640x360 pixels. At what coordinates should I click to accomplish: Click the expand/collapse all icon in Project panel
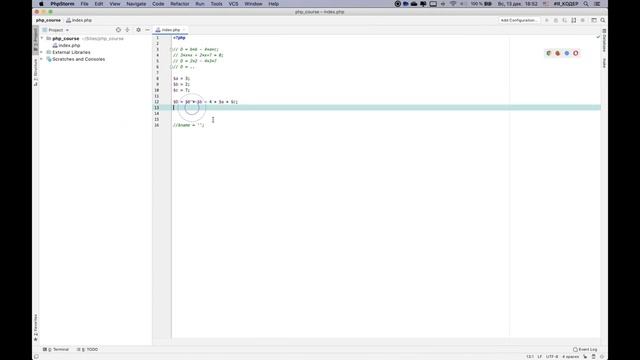pyautogui.click(x=127, y=30)
